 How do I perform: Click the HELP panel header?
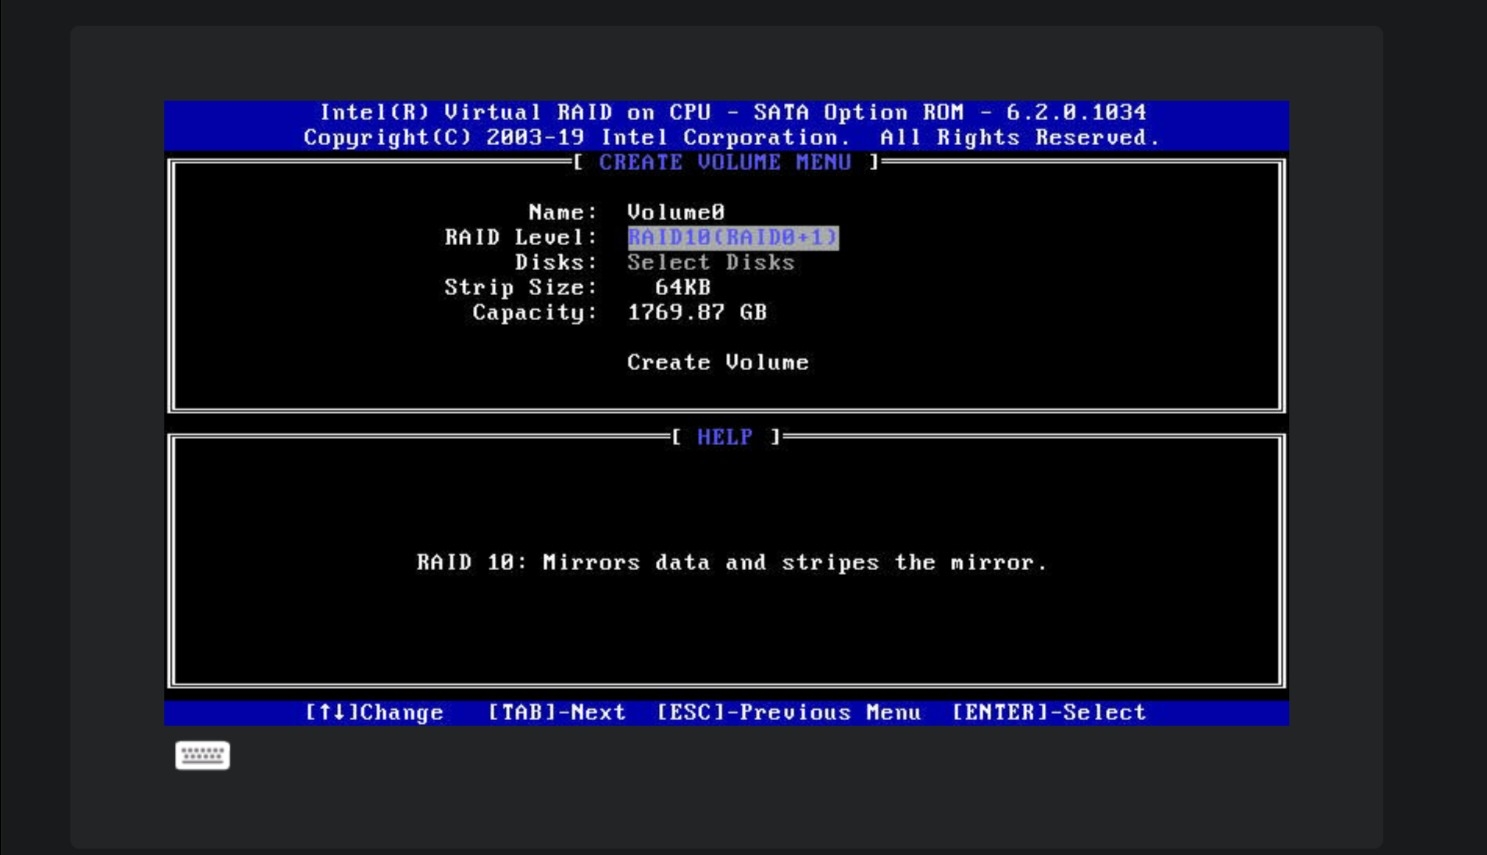point(725,437)
